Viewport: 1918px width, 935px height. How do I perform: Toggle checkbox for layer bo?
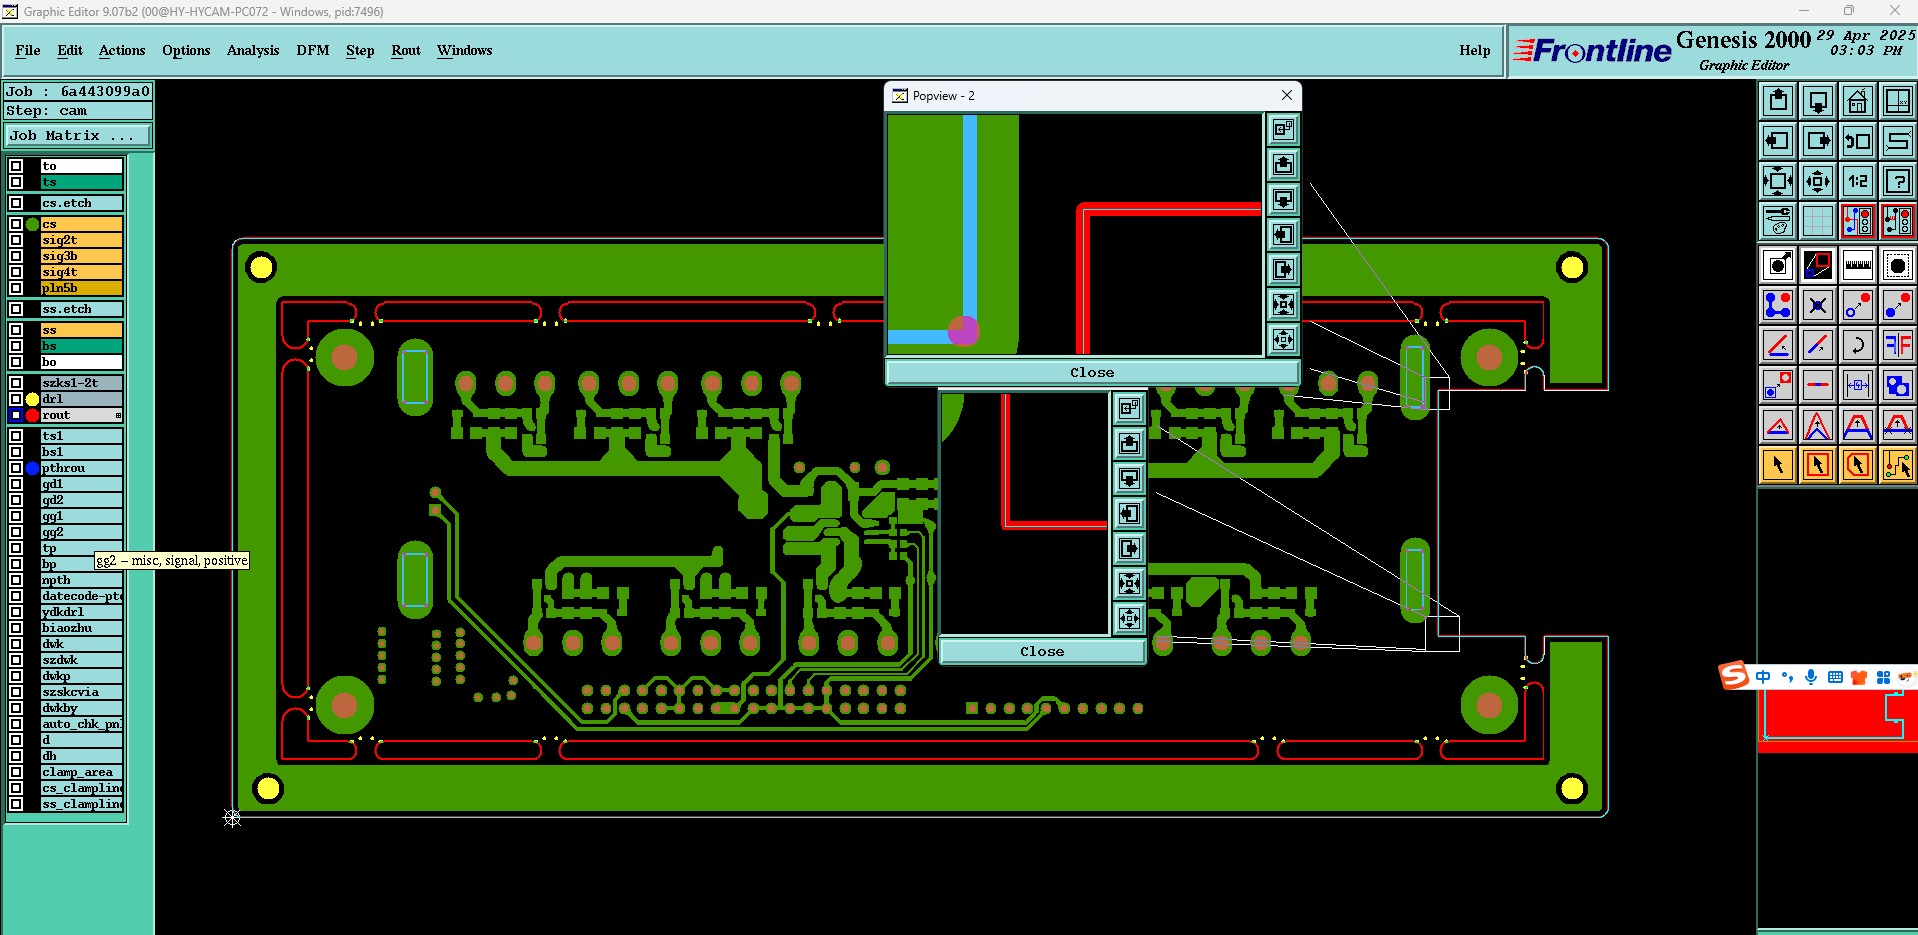click(16, 362)
